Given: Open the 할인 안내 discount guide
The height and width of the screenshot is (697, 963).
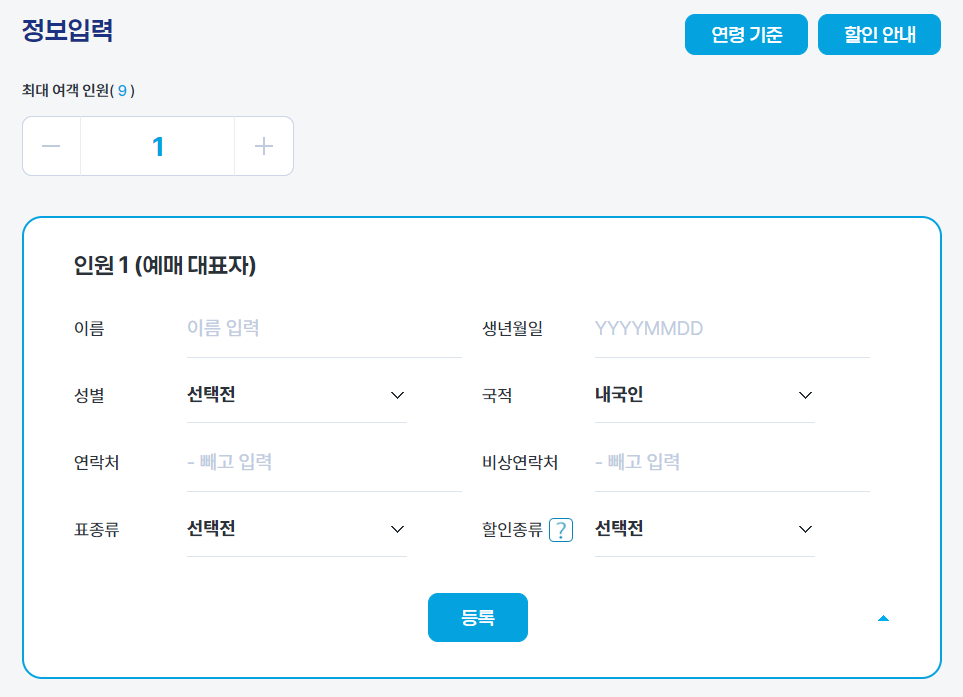Looking at the screenshot, I should (x=879, y=34).
